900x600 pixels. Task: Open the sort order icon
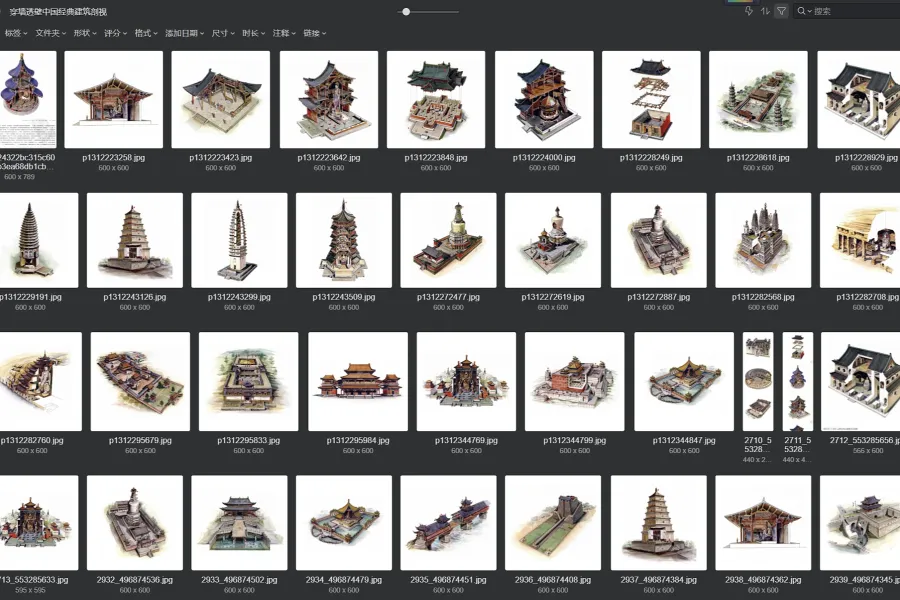pyautogui.click(x=766, y=11)
